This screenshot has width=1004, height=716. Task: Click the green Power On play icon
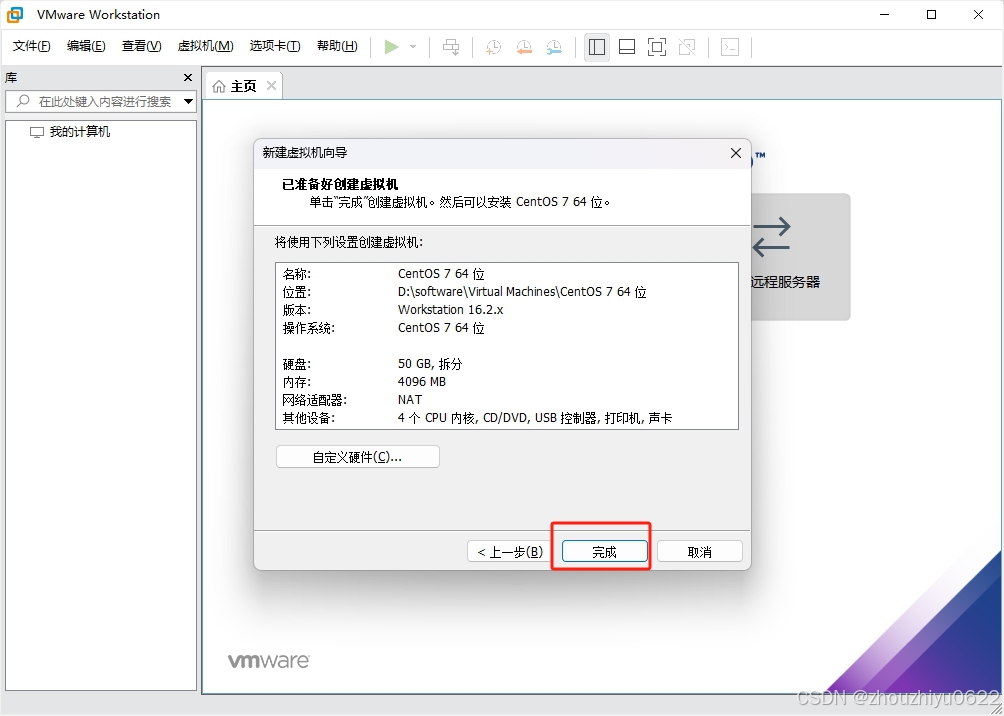point(391,47)
